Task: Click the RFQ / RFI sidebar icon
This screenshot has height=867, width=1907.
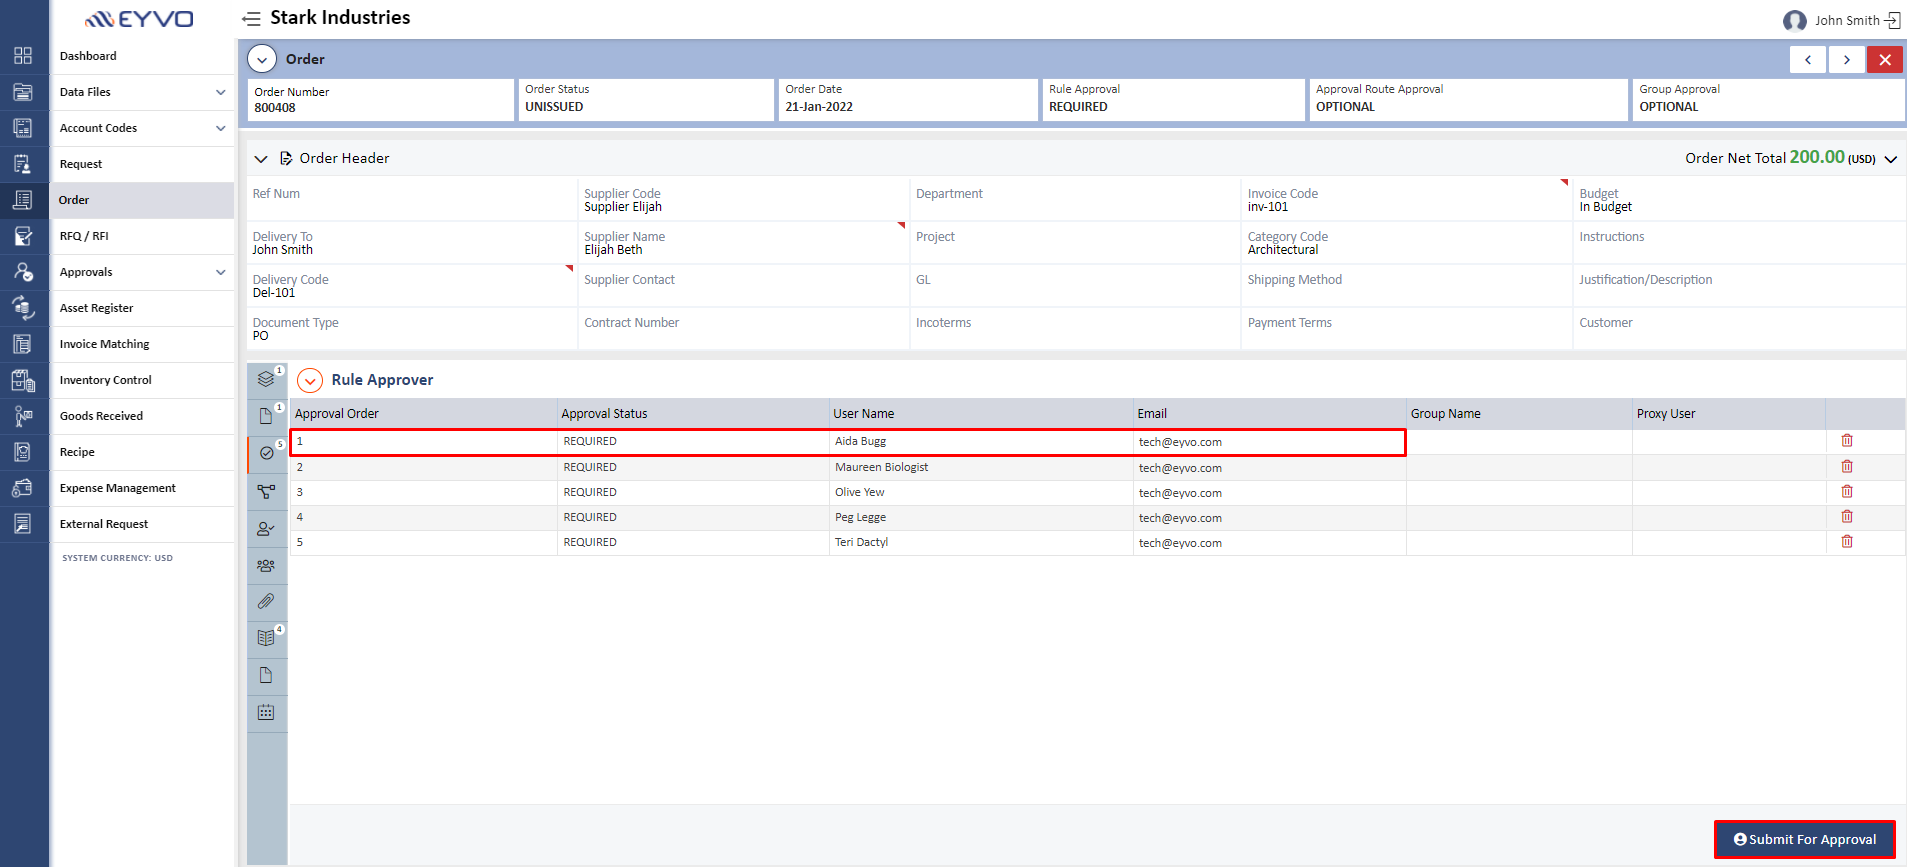Action: tap(23, 236)
